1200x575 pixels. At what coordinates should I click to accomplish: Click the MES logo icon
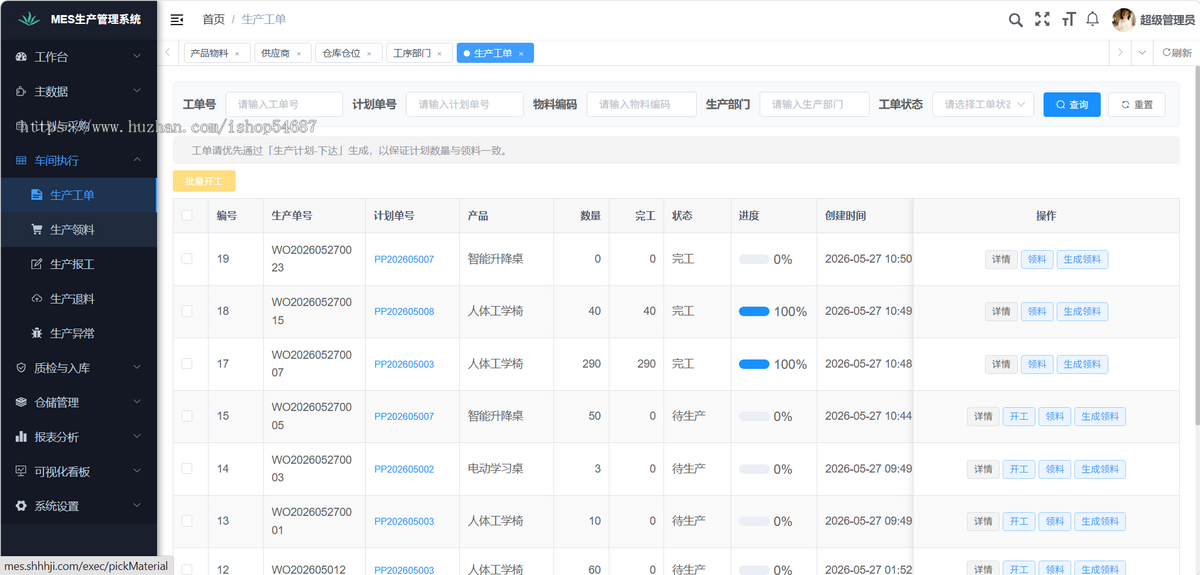coord(30,19)
